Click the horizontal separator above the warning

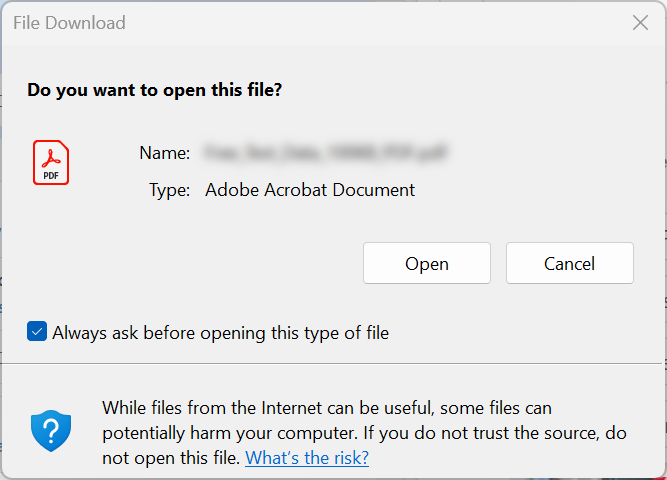tap(333, 363)
